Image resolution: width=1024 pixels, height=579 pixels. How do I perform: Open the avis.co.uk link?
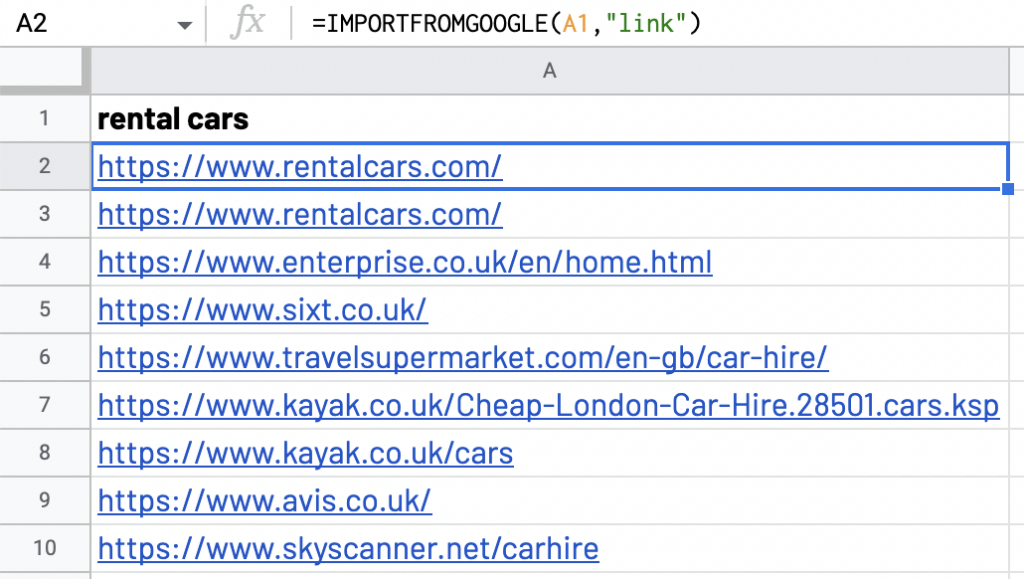click(x=264, y=501)
